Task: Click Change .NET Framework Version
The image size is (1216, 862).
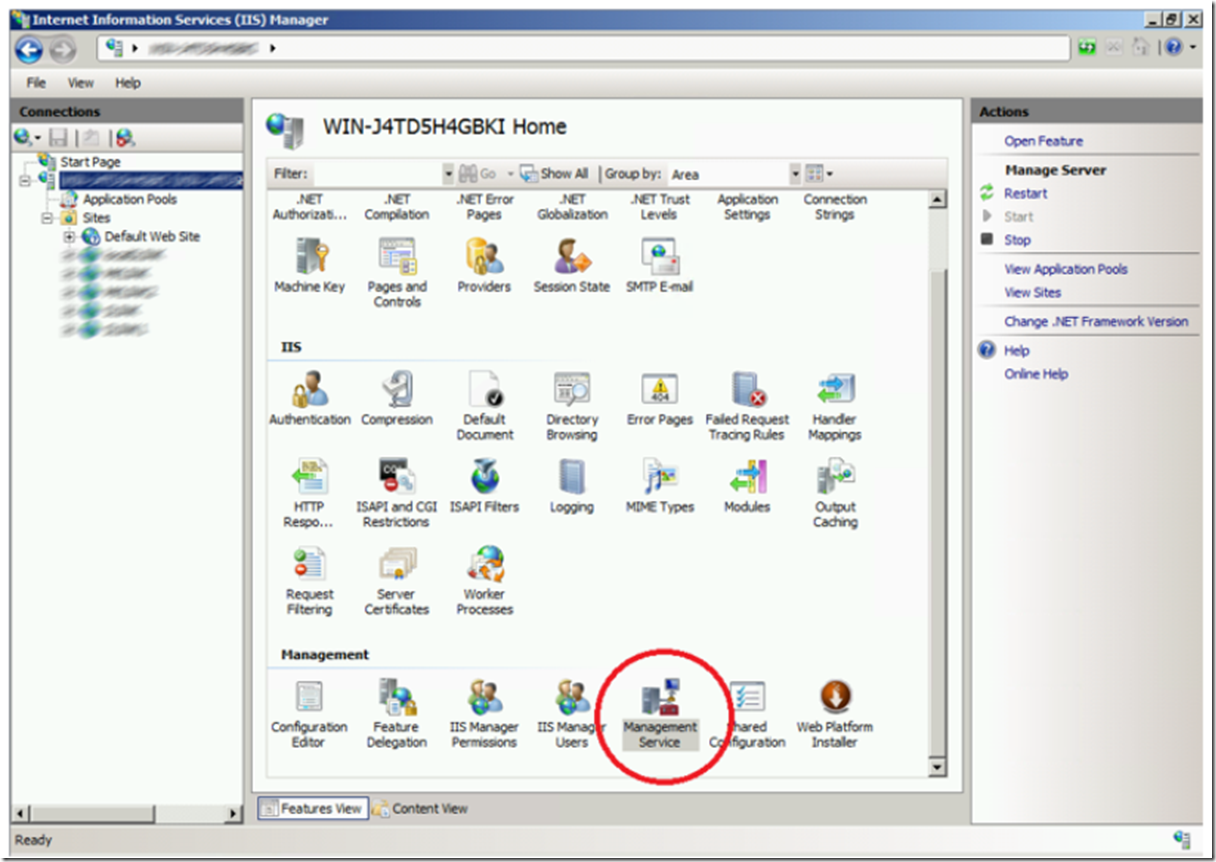Action: [1096, 321]
